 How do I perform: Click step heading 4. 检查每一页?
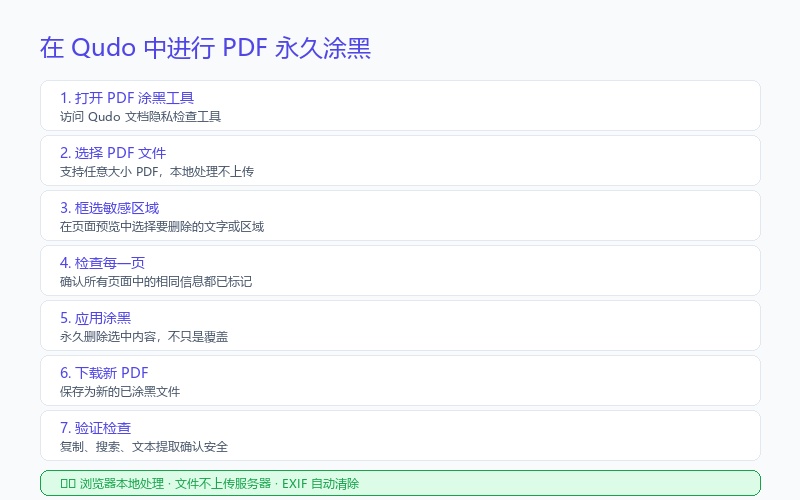102,263
